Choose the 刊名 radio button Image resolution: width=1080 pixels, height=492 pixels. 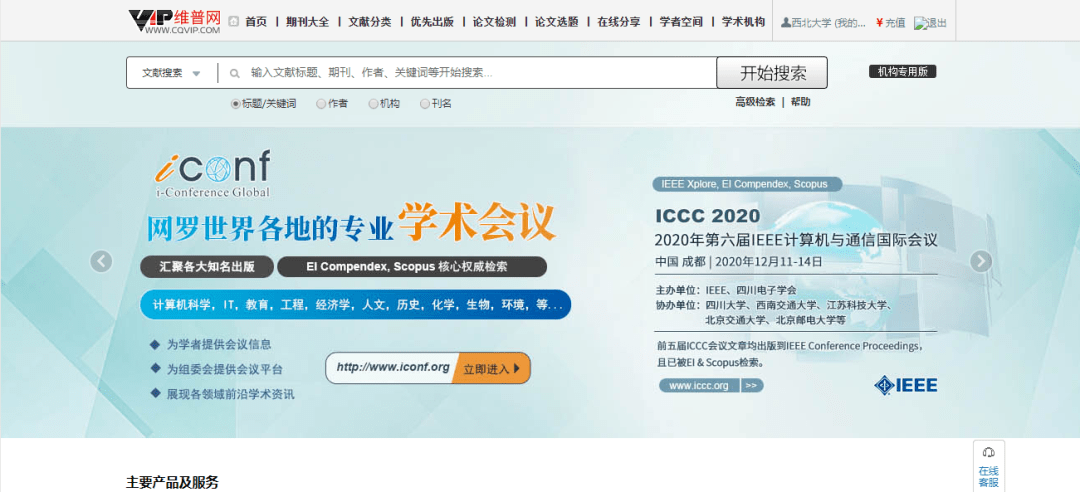425,103
